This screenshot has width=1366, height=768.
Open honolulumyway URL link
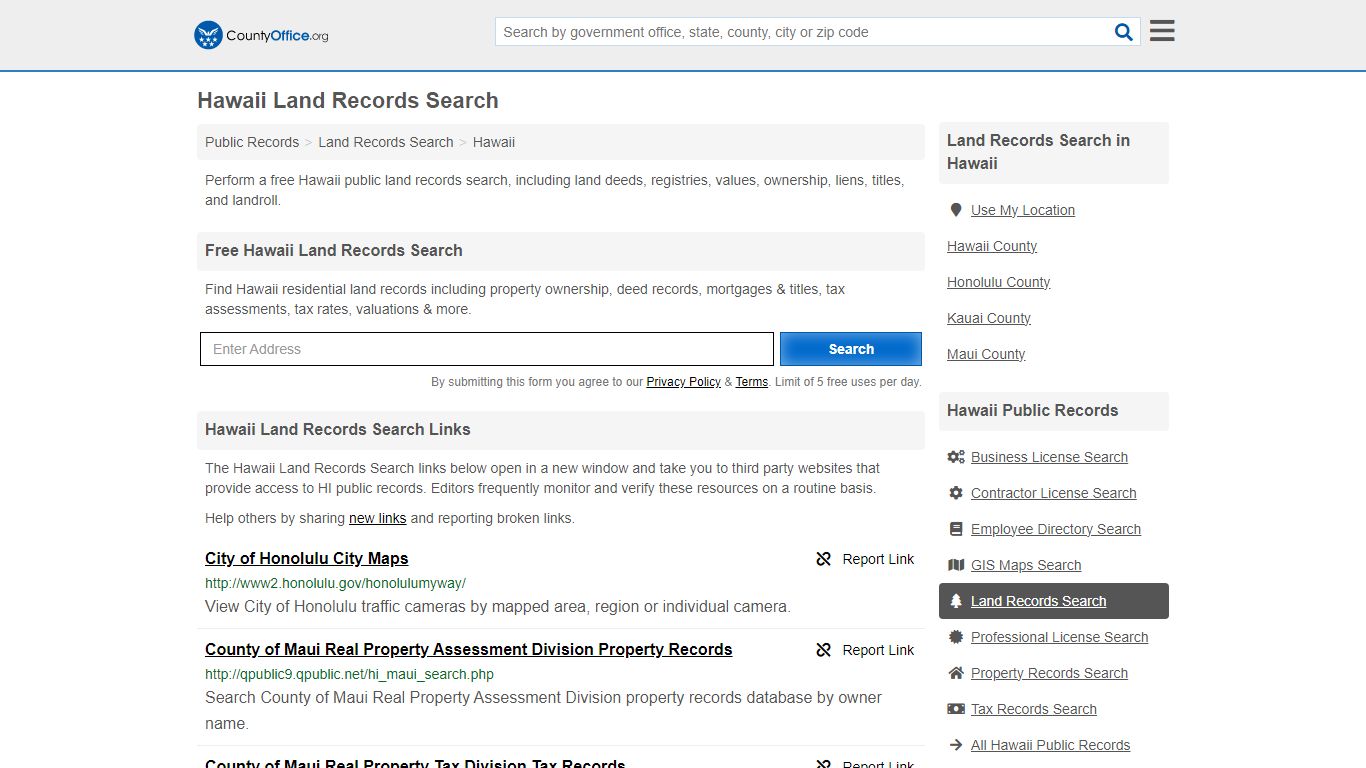[x=335, y=583]
